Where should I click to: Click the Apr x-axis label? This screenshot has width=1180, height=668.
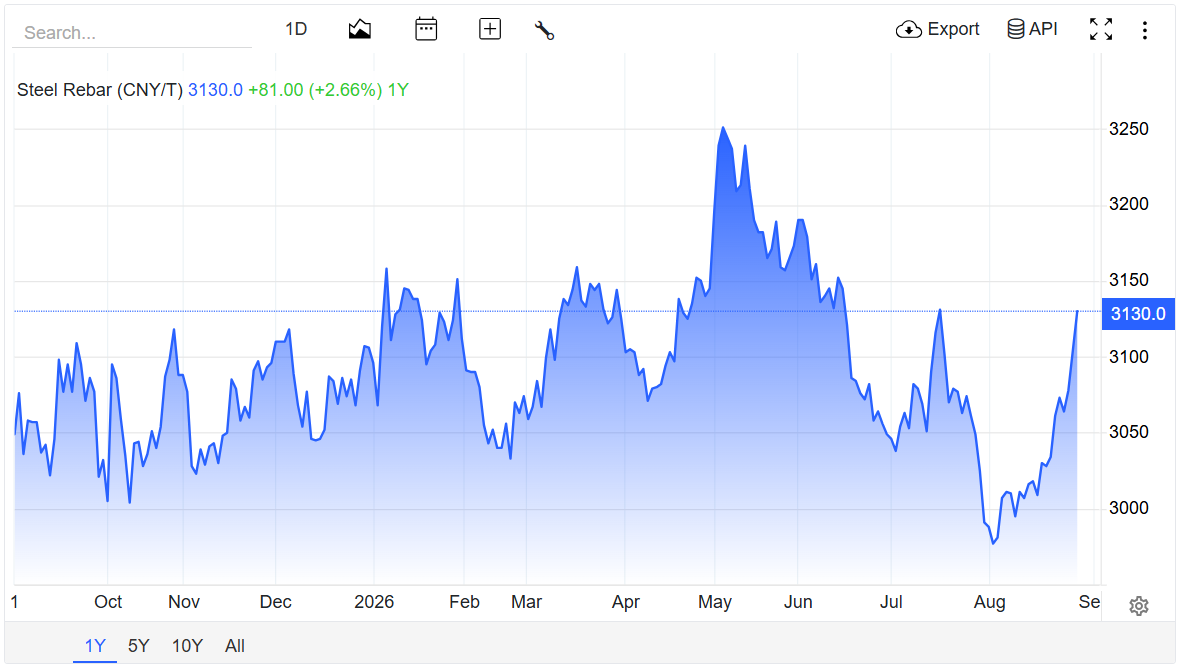pos(625,602)
